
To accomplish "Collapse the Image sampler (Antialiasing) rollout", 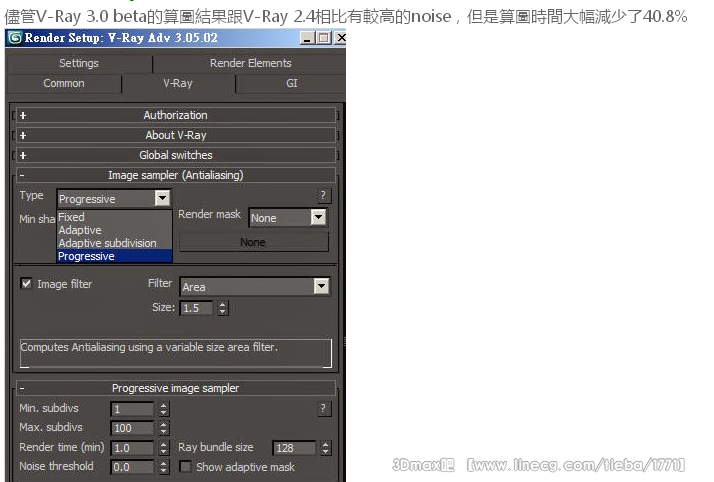I will [176, 175].
